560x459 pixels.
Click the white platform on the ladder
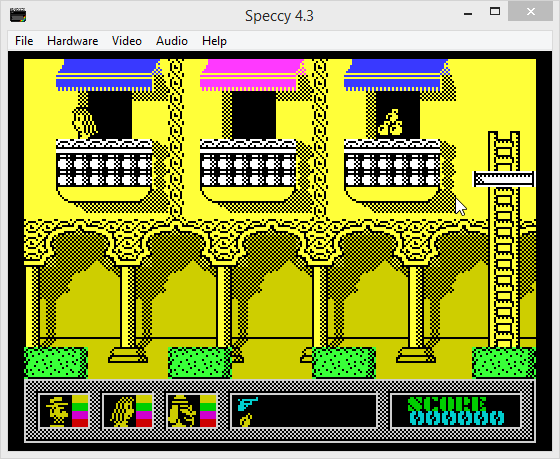pos(504,179)
